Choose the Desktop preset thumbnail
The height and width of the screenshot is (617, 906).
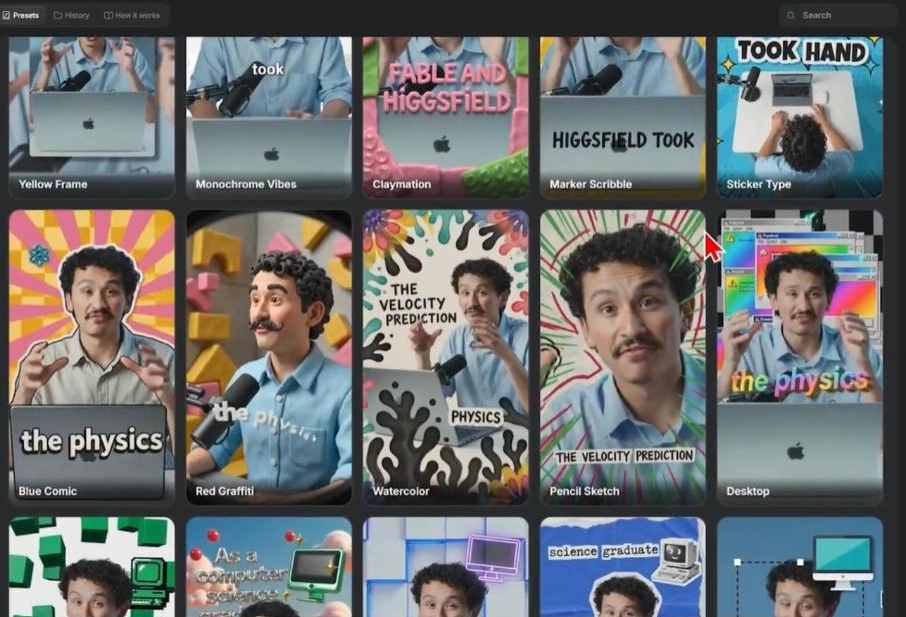(800, 357)
